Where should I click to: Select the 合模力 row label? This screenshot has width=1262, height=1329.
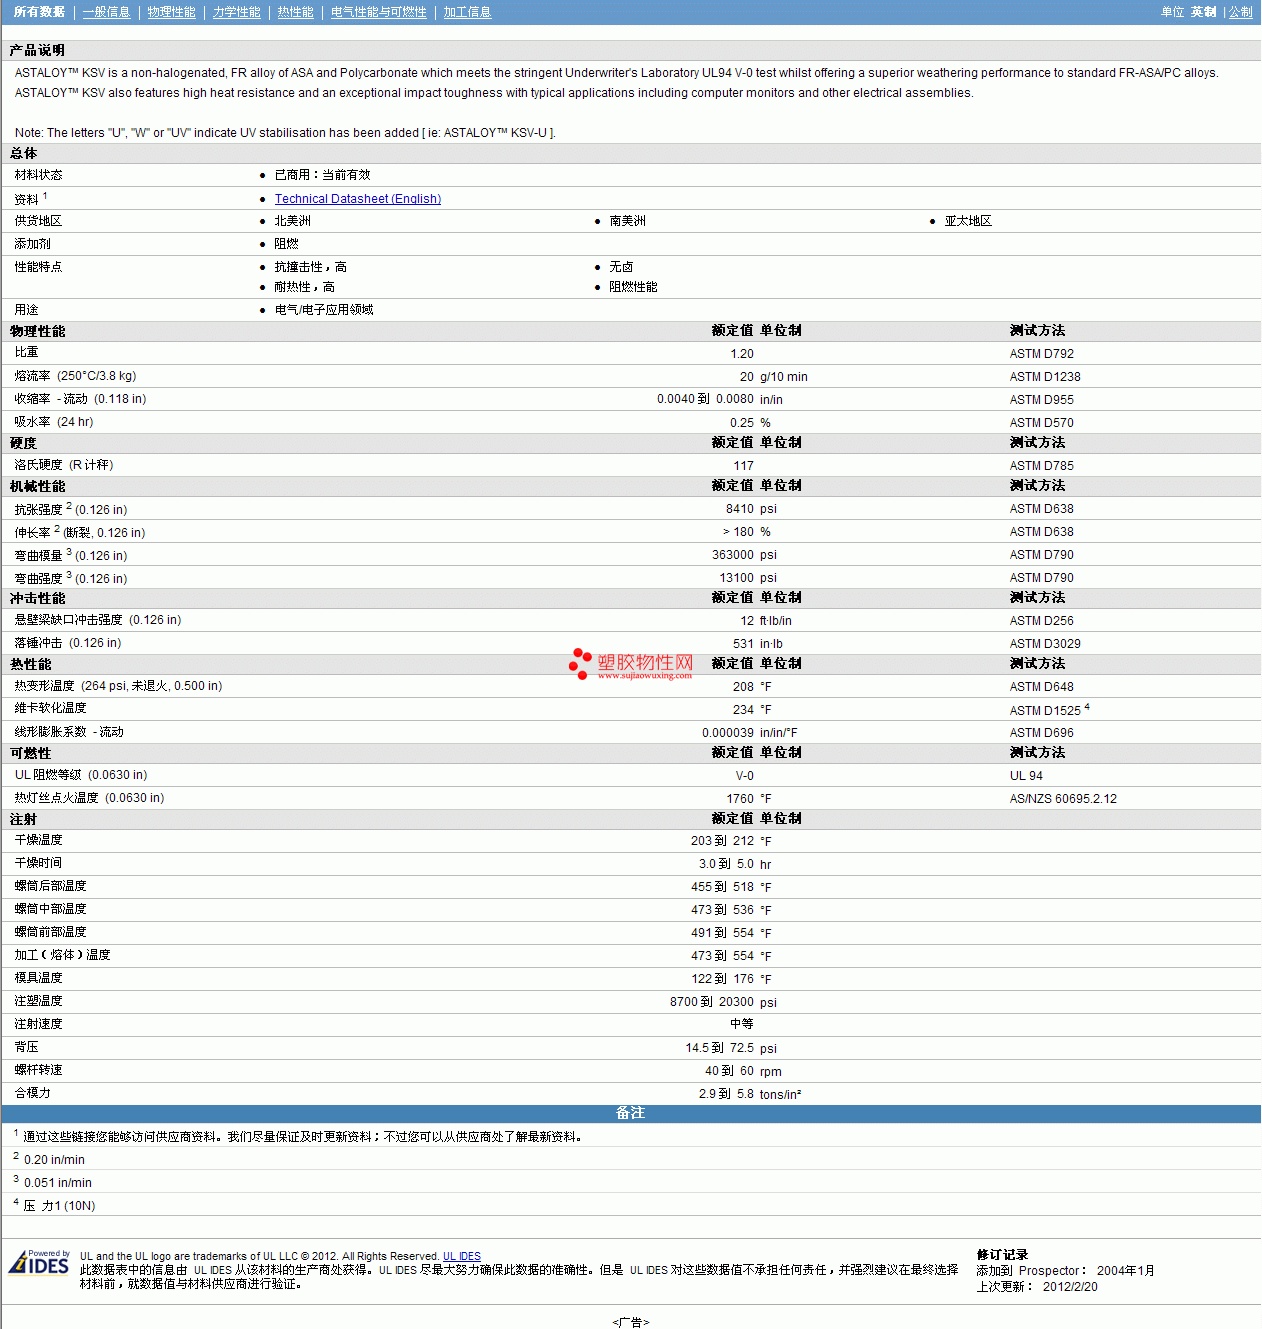tap(33, 1093)
